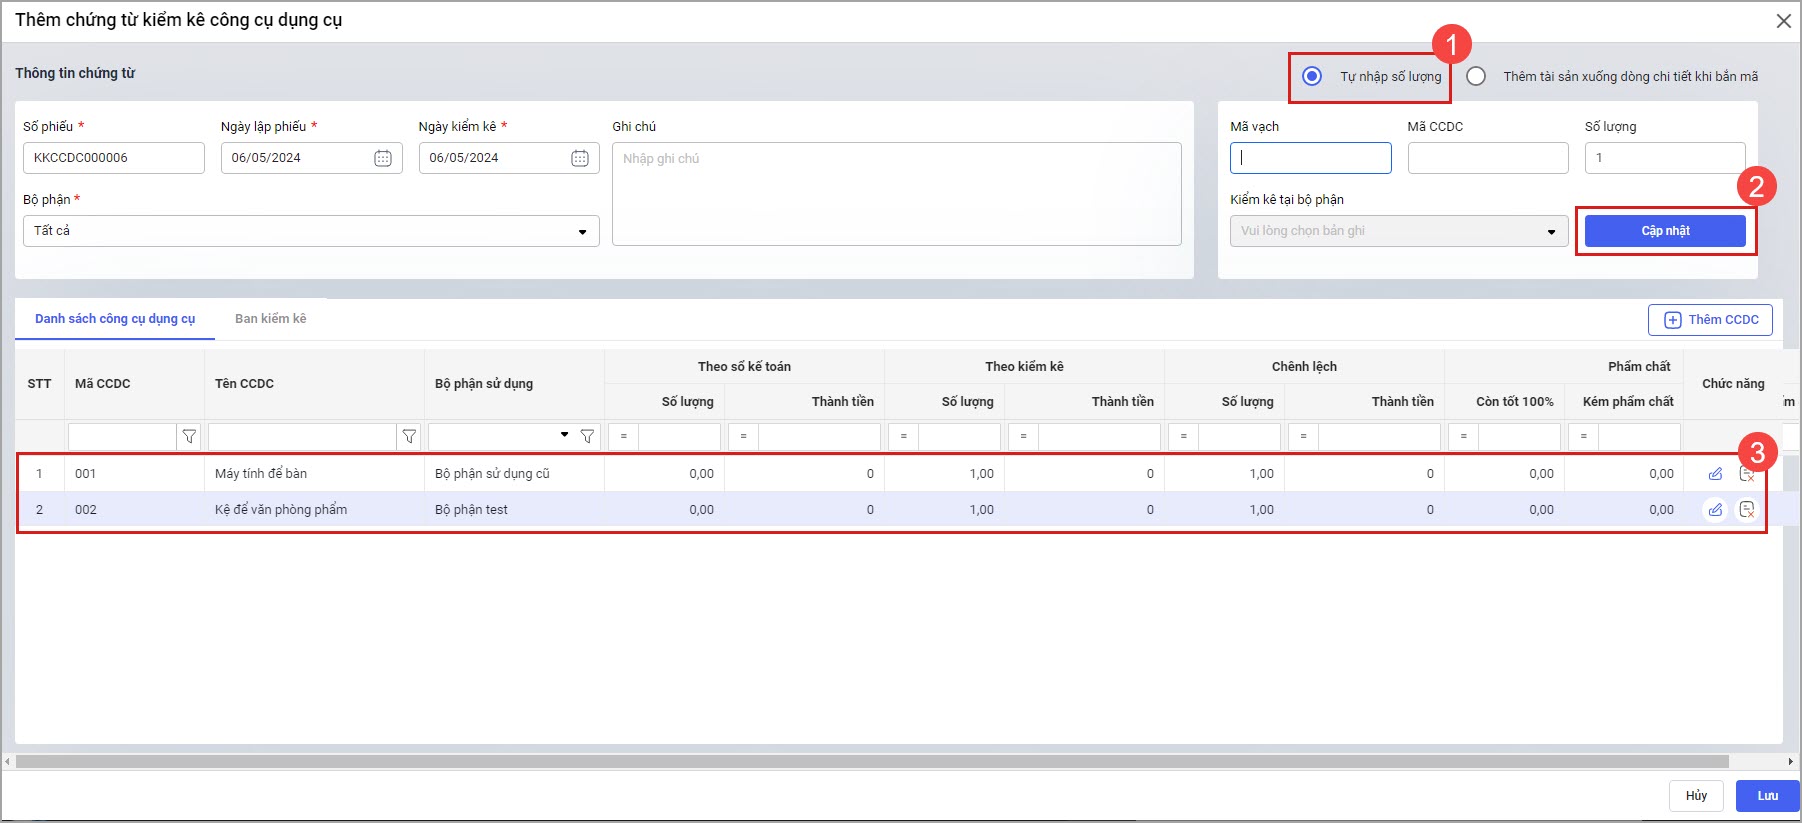Edit the Máy tính để bàn row

pyautogui.click(x=1715, y=474)
